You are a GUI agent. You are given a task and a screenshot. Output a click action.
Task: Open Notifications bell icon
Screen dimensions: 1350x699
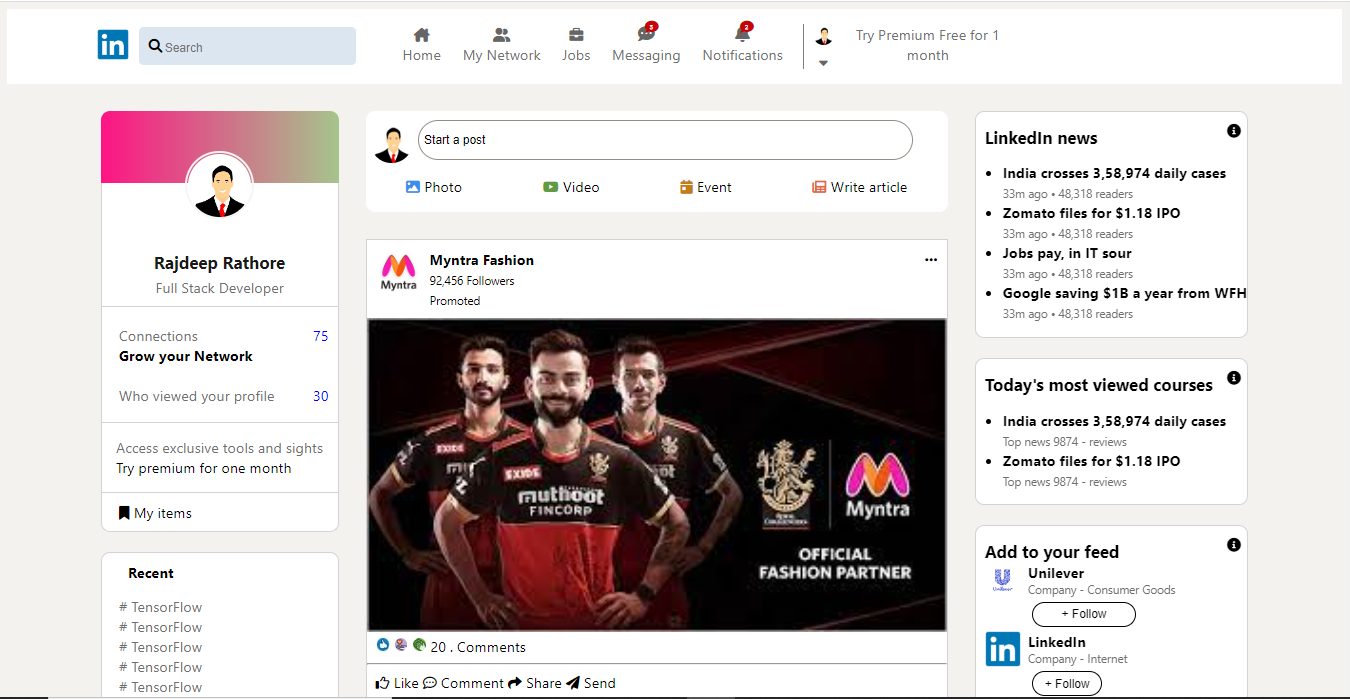coord(742,35)
